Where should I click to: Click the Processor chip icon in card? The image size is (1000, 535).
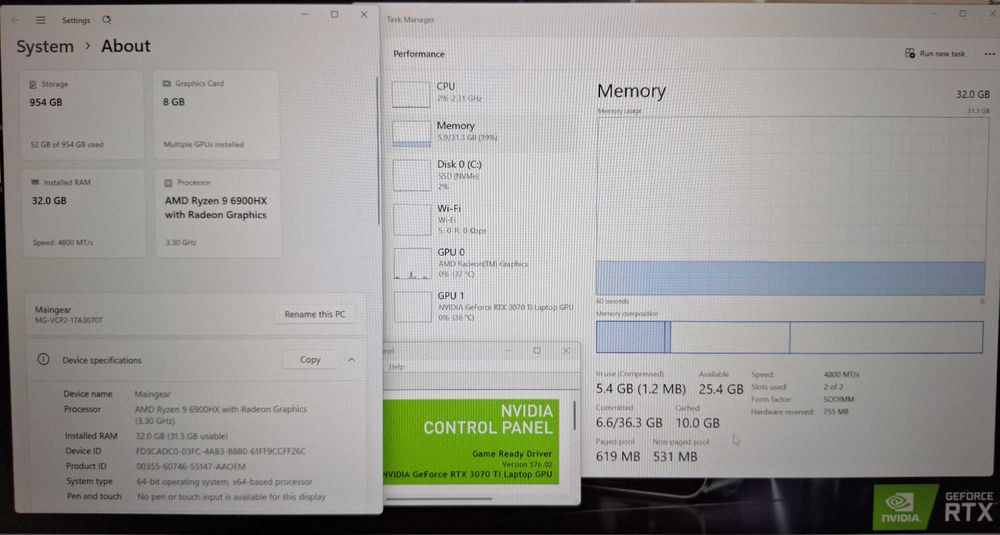click(x=168, y=182)
